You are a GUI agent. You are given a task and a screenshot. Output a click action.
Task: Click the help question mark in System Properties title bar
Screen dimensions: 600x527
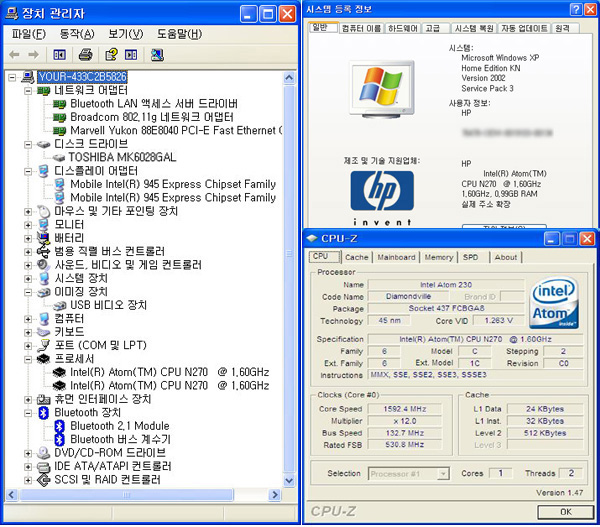(x=576, y=9)
